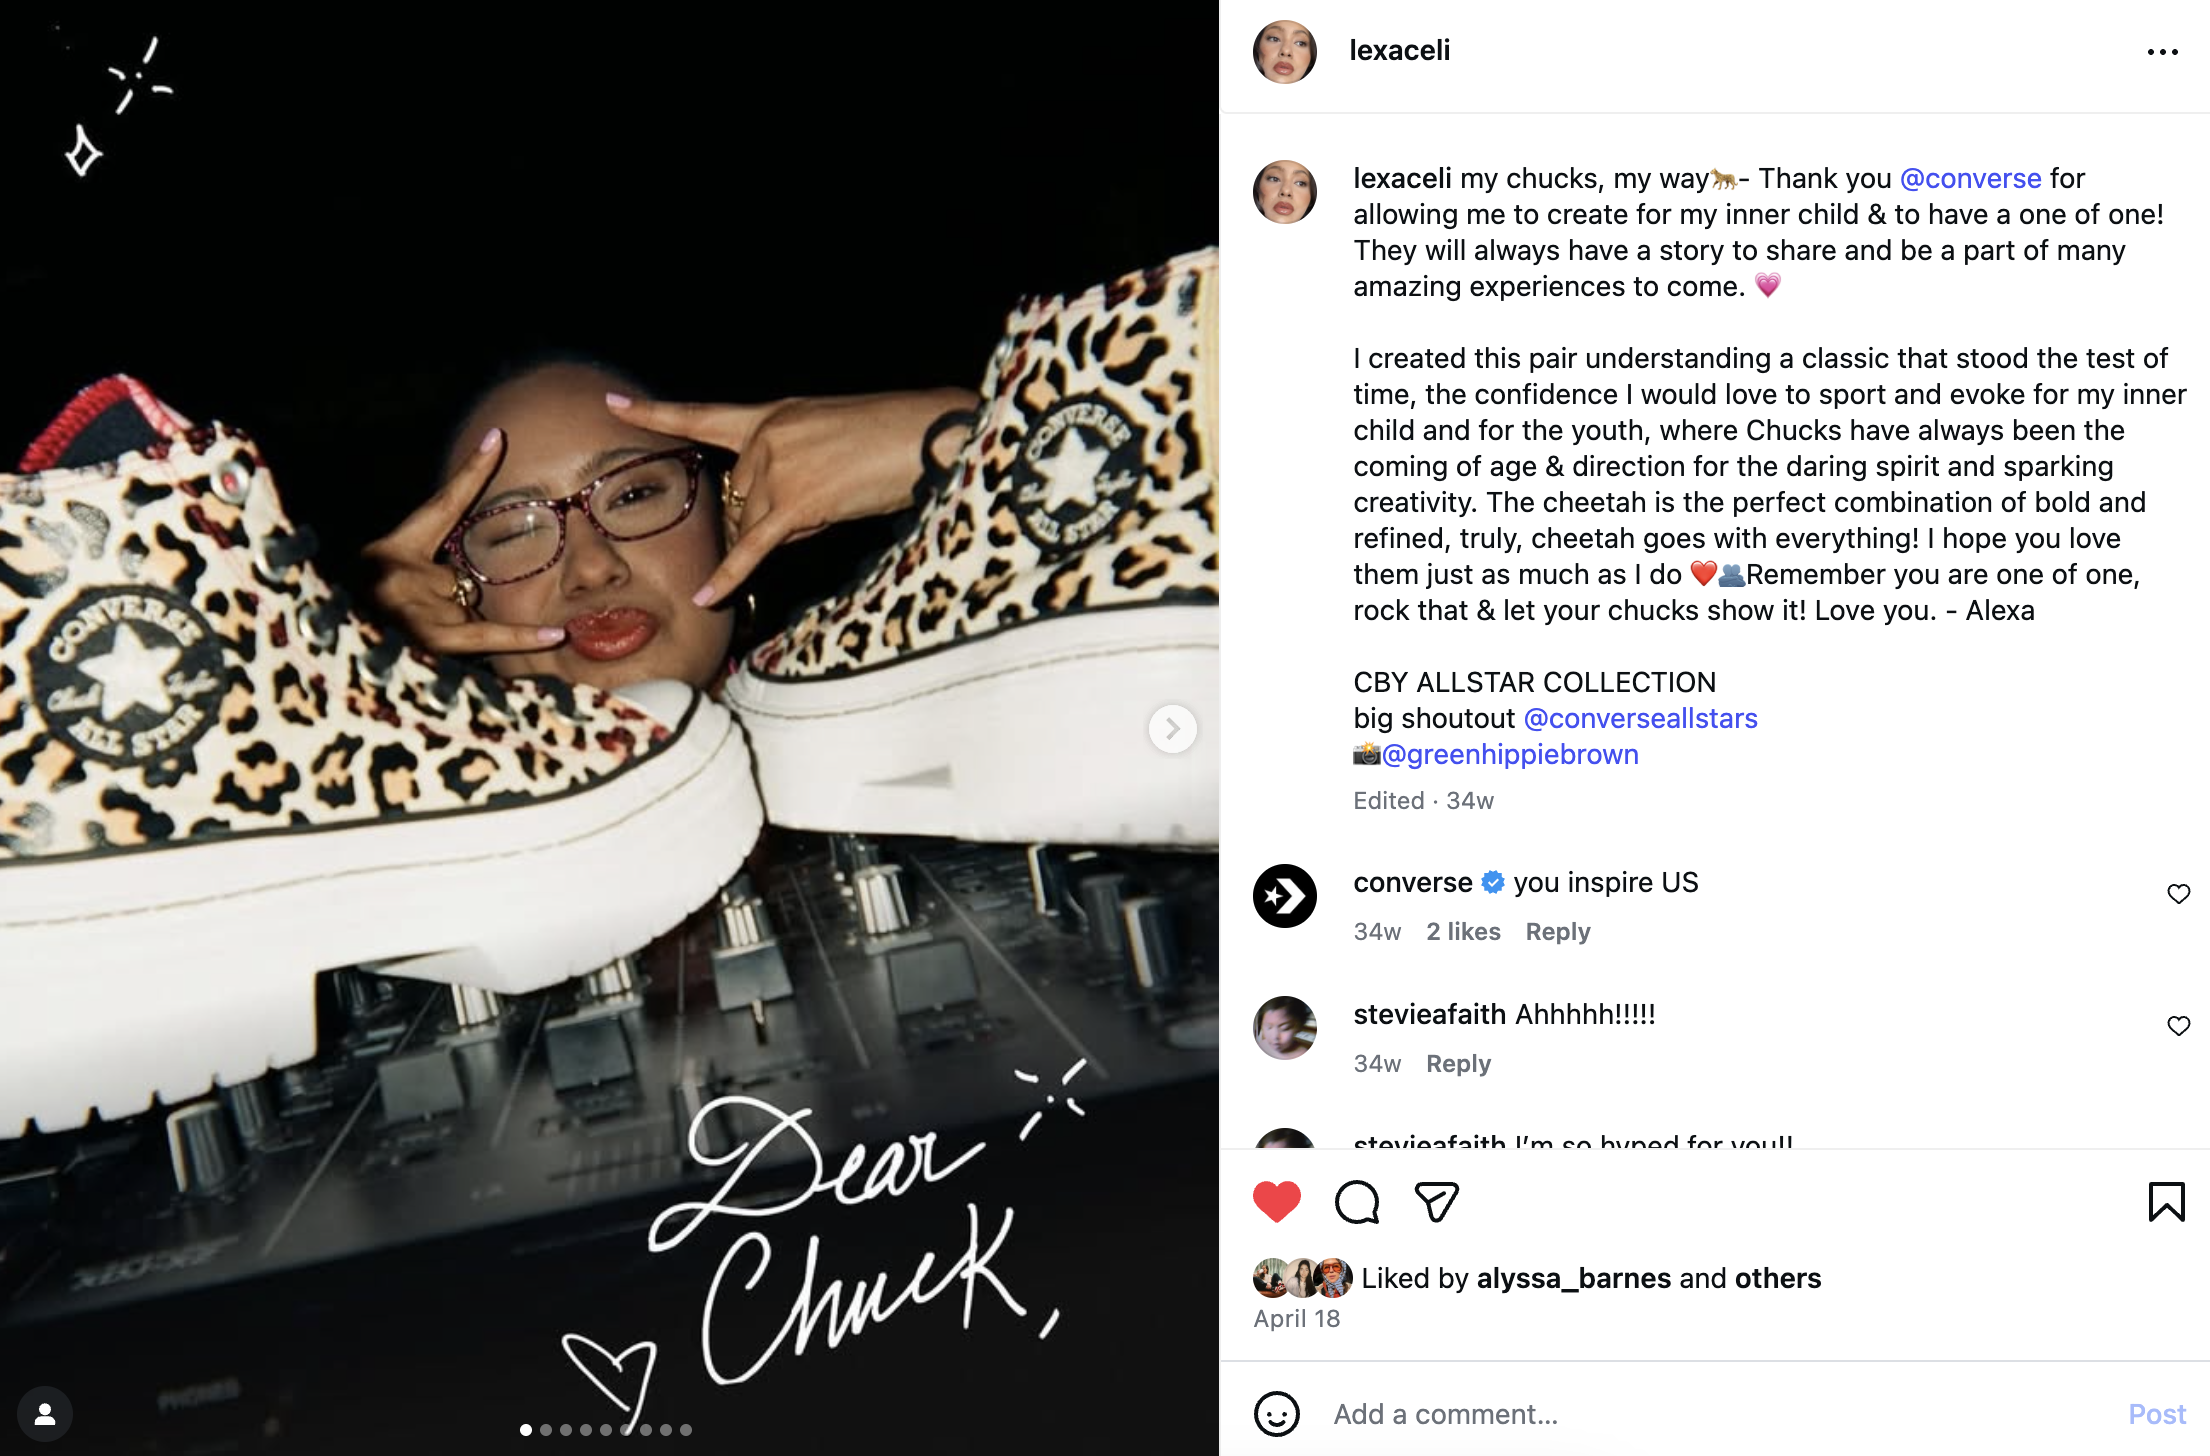
Task: Show tagged people icon on photo
Action: (45, 1413)
